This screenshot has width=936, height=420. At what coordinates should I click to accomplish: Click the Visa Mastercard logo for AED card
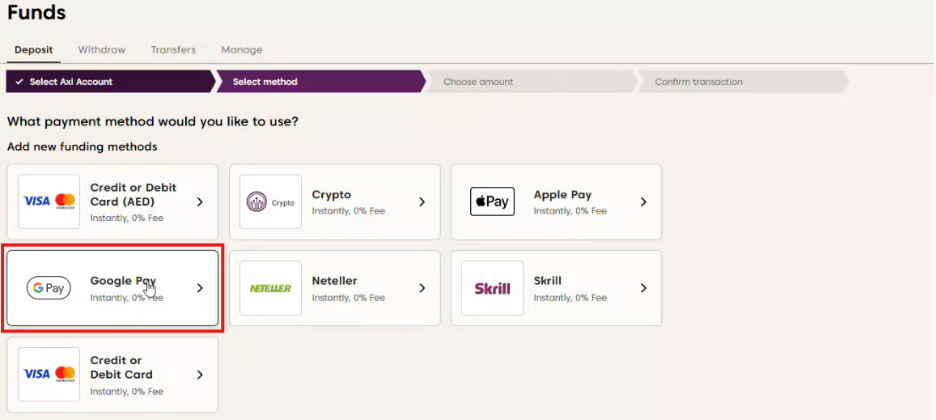coord(49,201)
